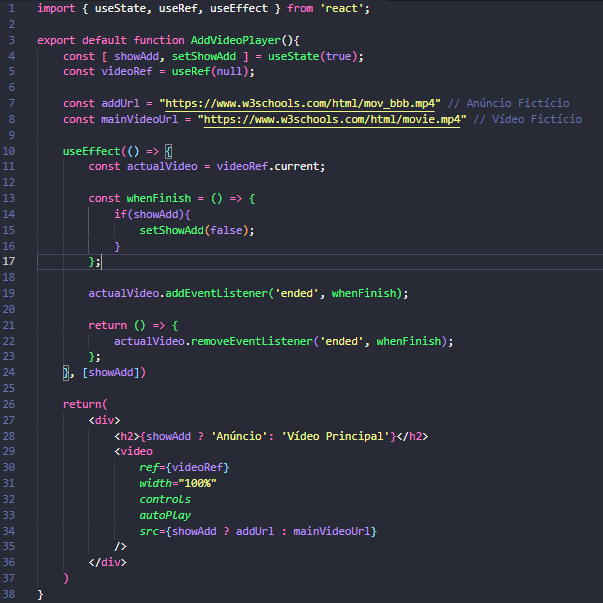Click the AddVideoPlayer function name
603x603 pixels.
(x=236, y=40)
